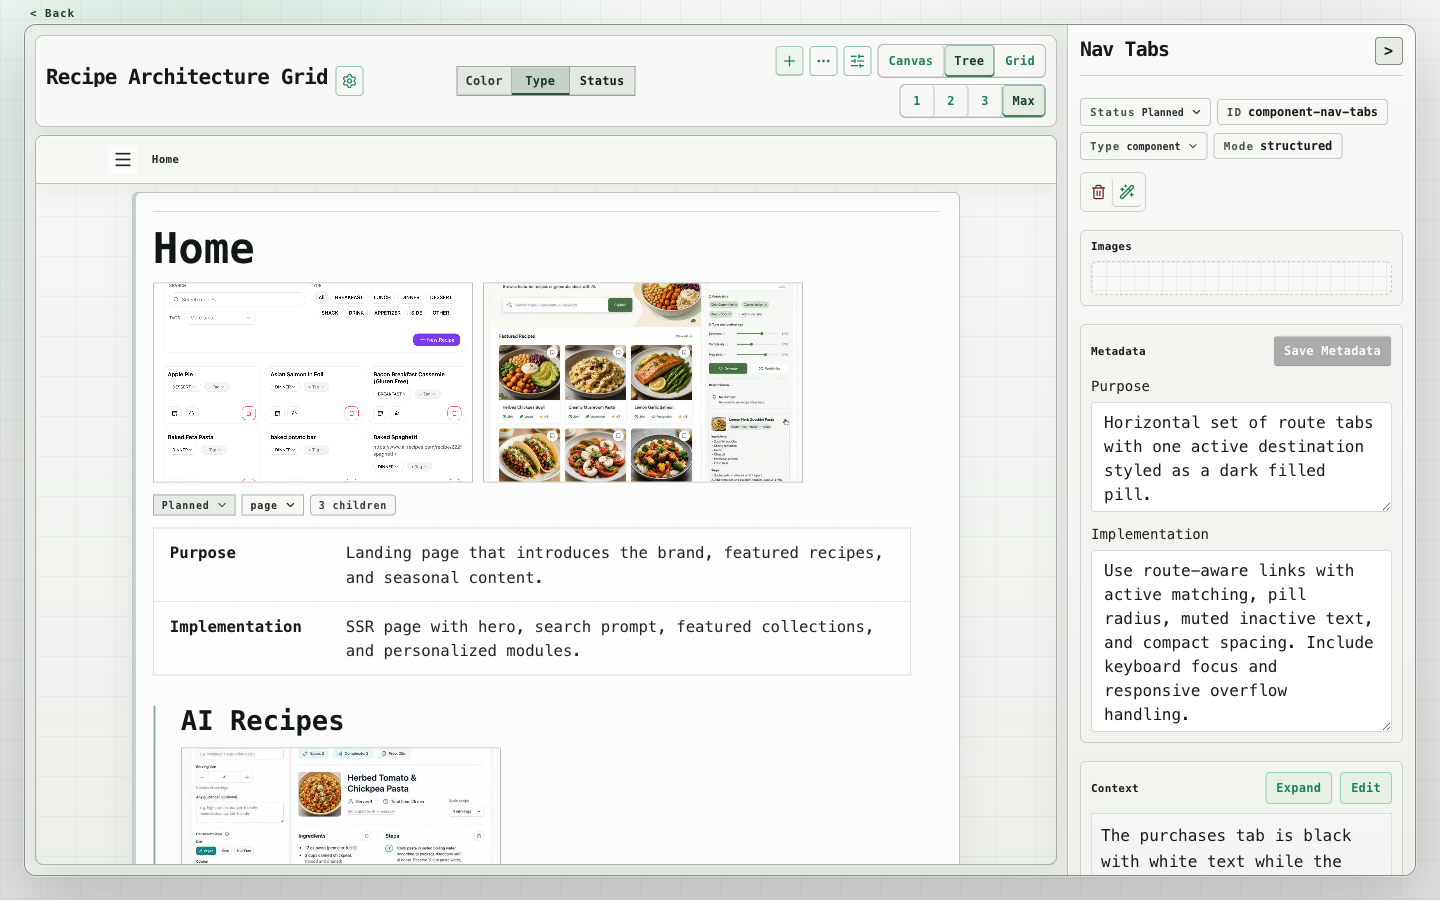Screen dimensions: 1440x900
Task: Switch to Tree view
Action: click(969, 61)
